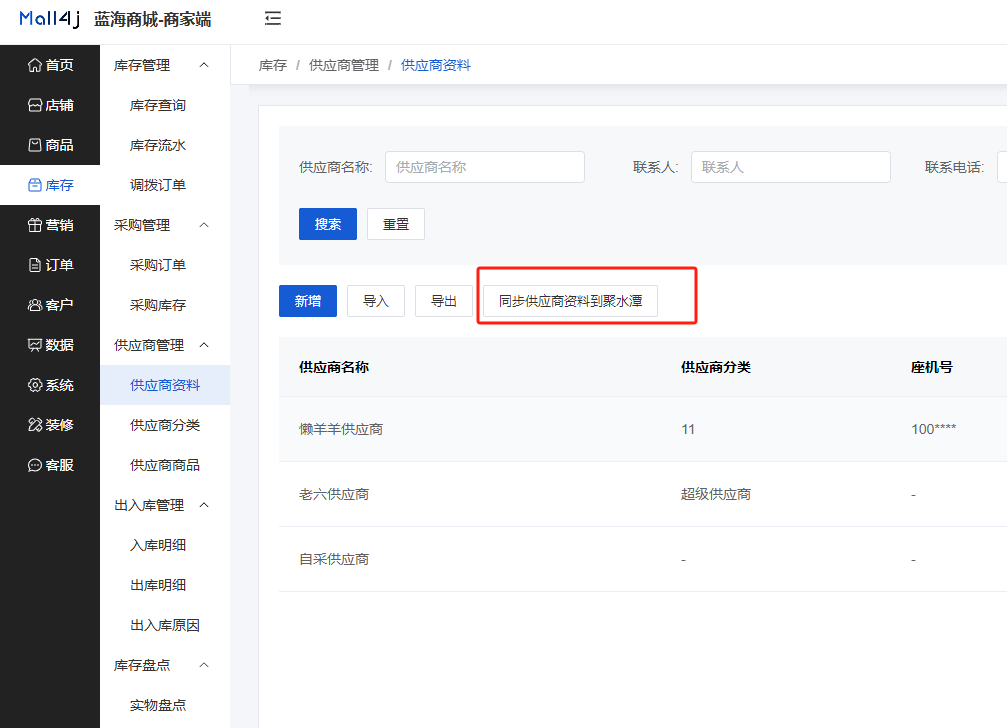Click the gear icon beside 系统
Viewport: 1007px width, 728px height.
pos(35,385)
